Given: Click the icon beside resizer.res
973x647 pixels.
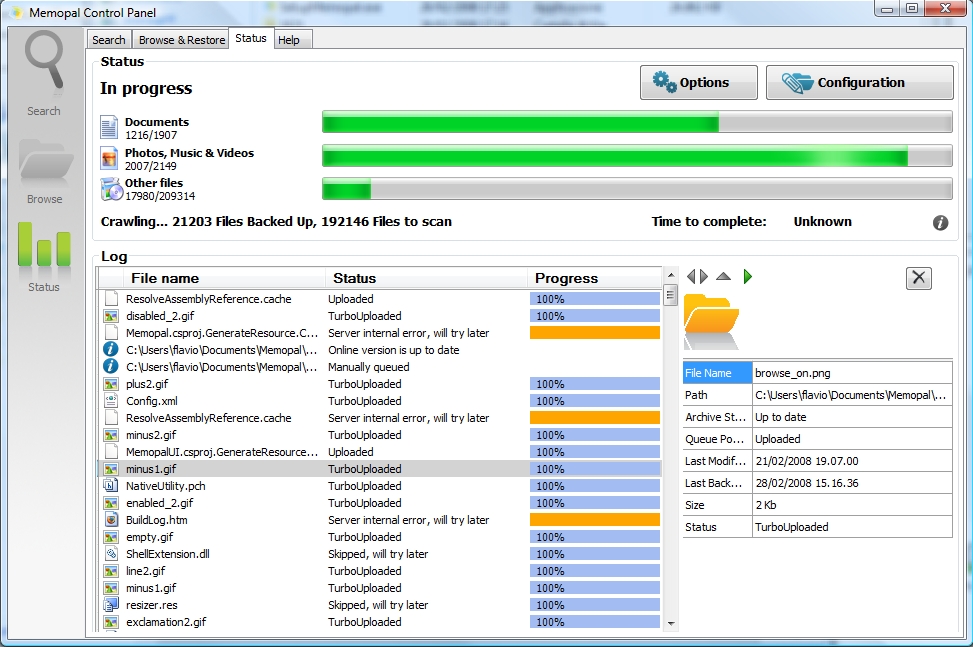Looking at the screenshot, I should [x=111, y=605].
